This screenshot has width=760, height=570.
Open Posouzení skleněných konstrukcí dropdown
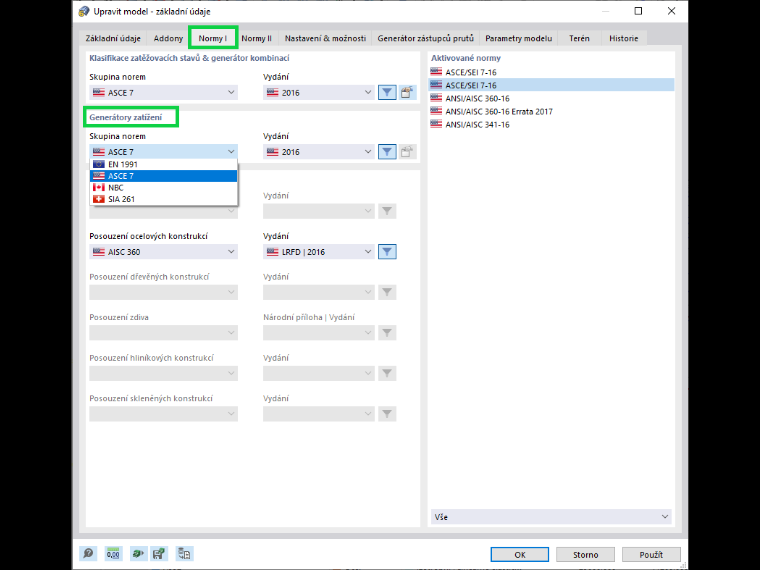click(164, 414)
